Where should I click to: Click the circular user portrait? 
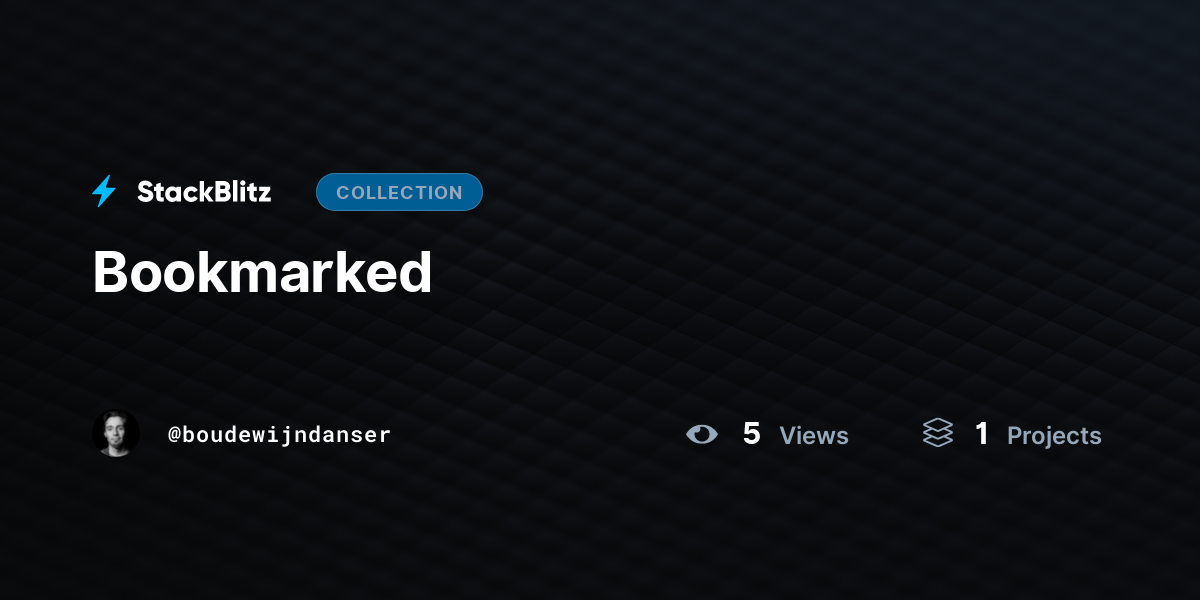[x=116, y=433]
